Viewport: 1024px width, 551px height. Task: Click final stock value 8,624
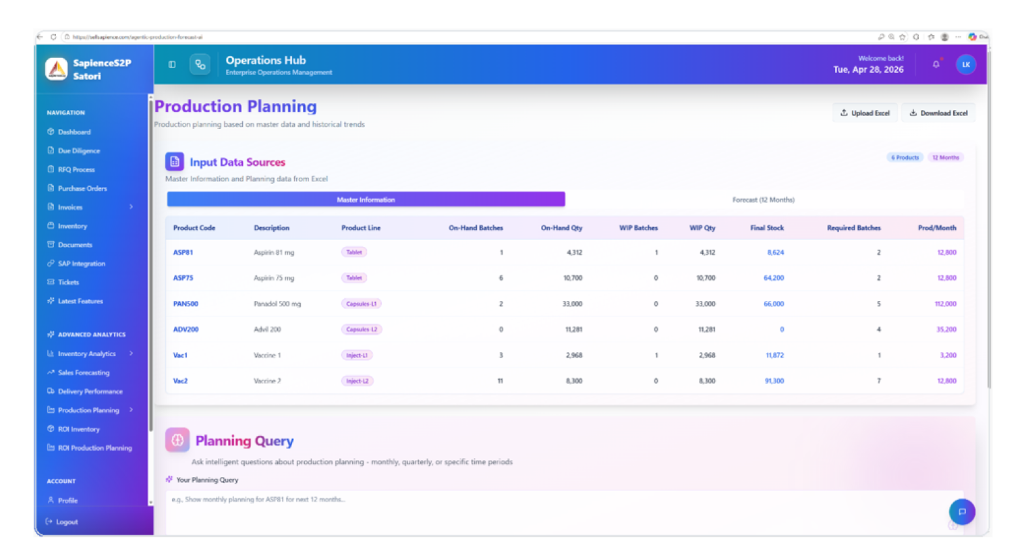[775, 253]
